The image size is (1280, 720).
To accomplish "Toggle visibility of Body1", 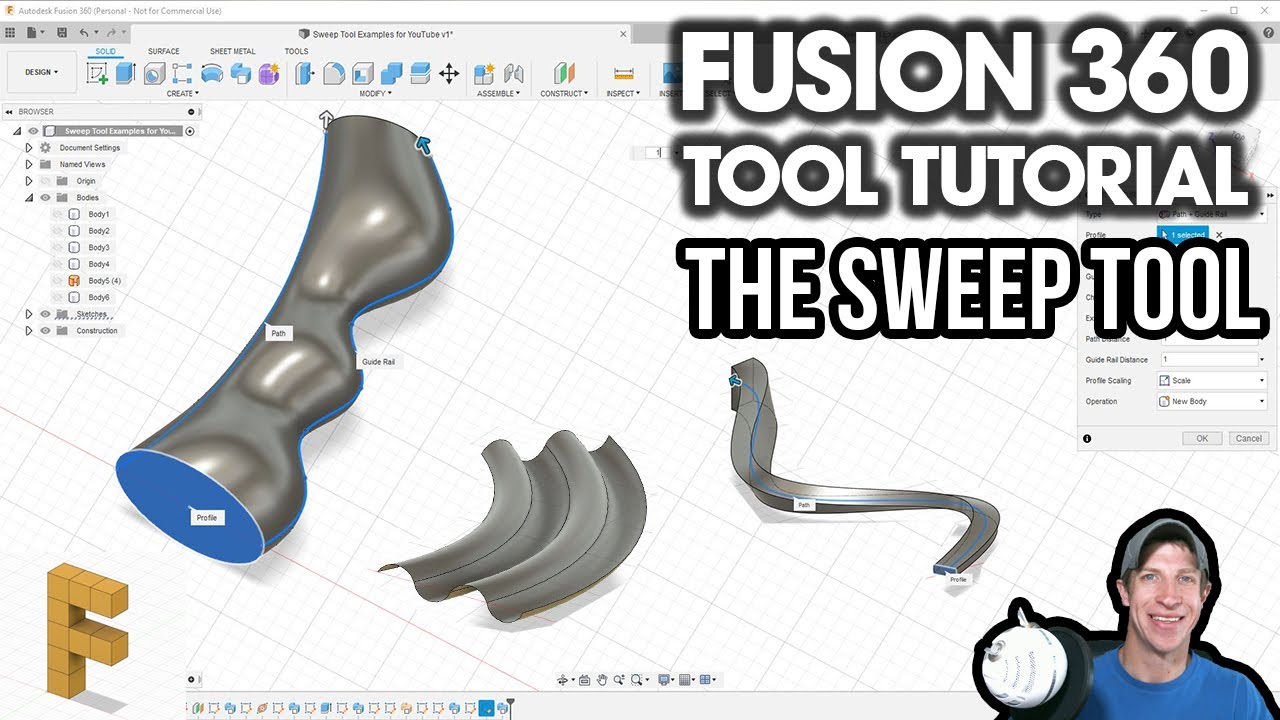I will tap(57, 214).
